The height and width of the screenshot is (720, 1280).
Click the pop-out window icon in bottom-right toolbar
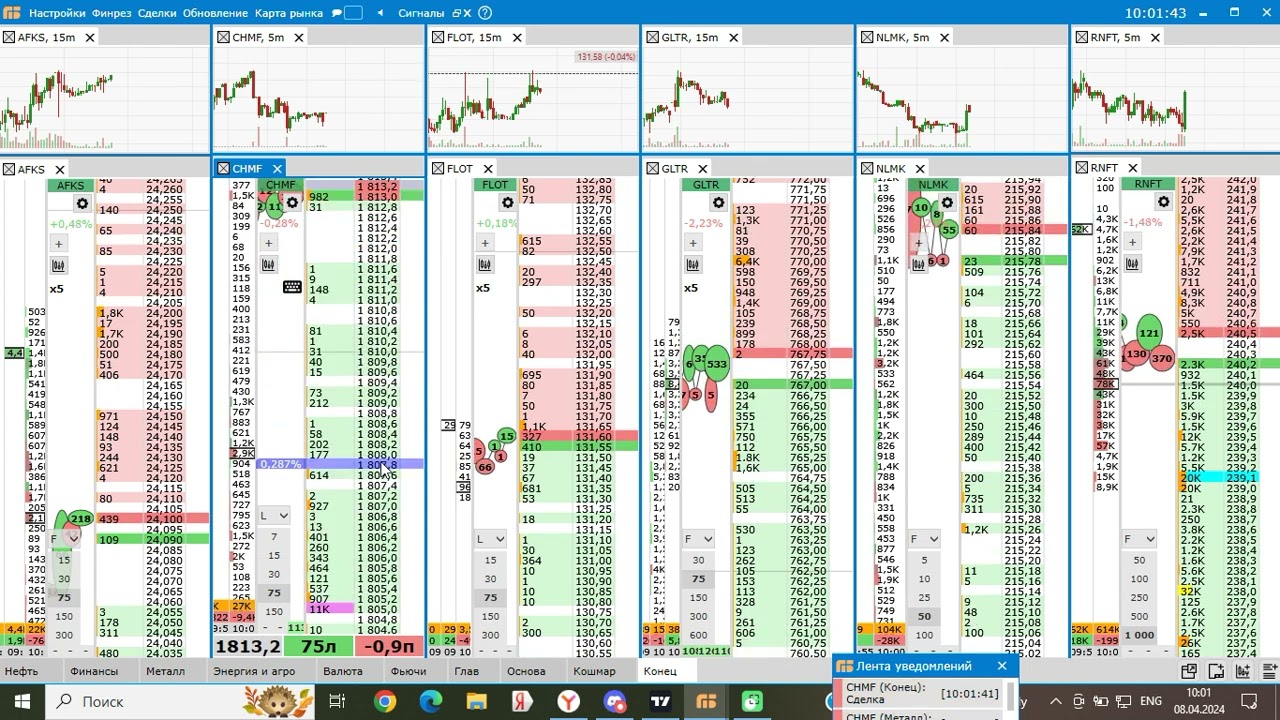pos(1189,672)
